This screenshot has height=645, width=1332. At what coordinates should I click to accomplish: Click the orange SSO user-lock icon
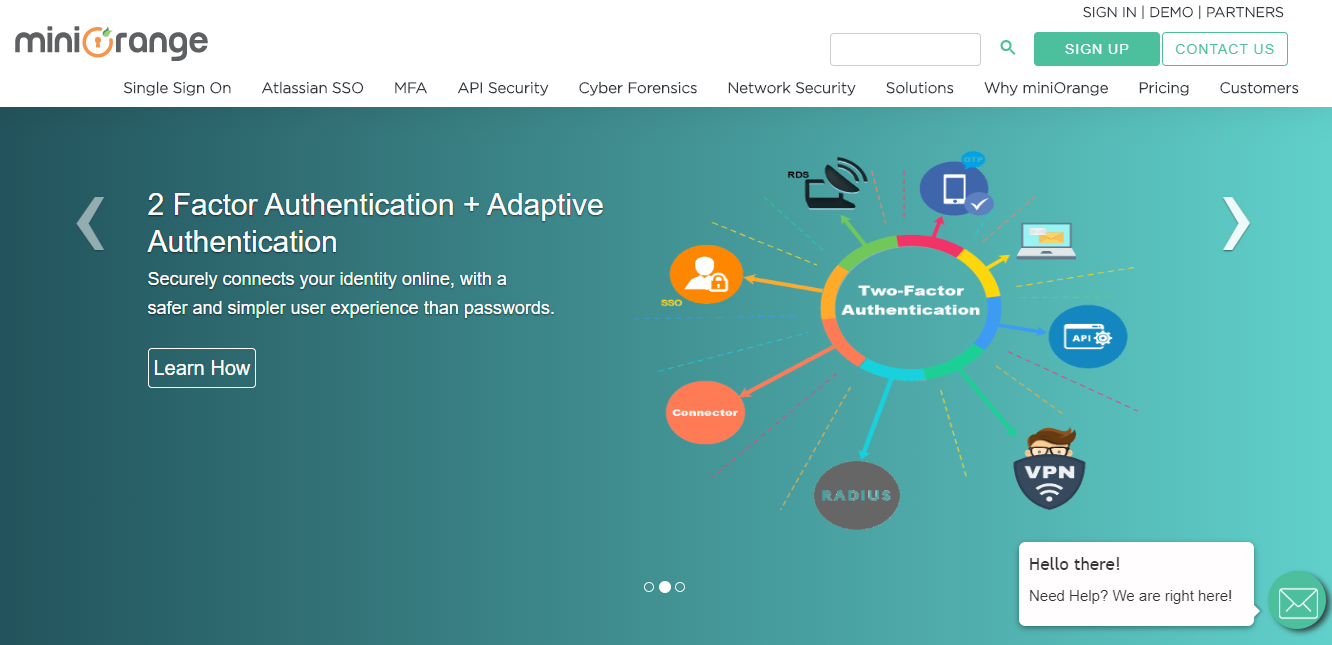[x=706, y=275]
